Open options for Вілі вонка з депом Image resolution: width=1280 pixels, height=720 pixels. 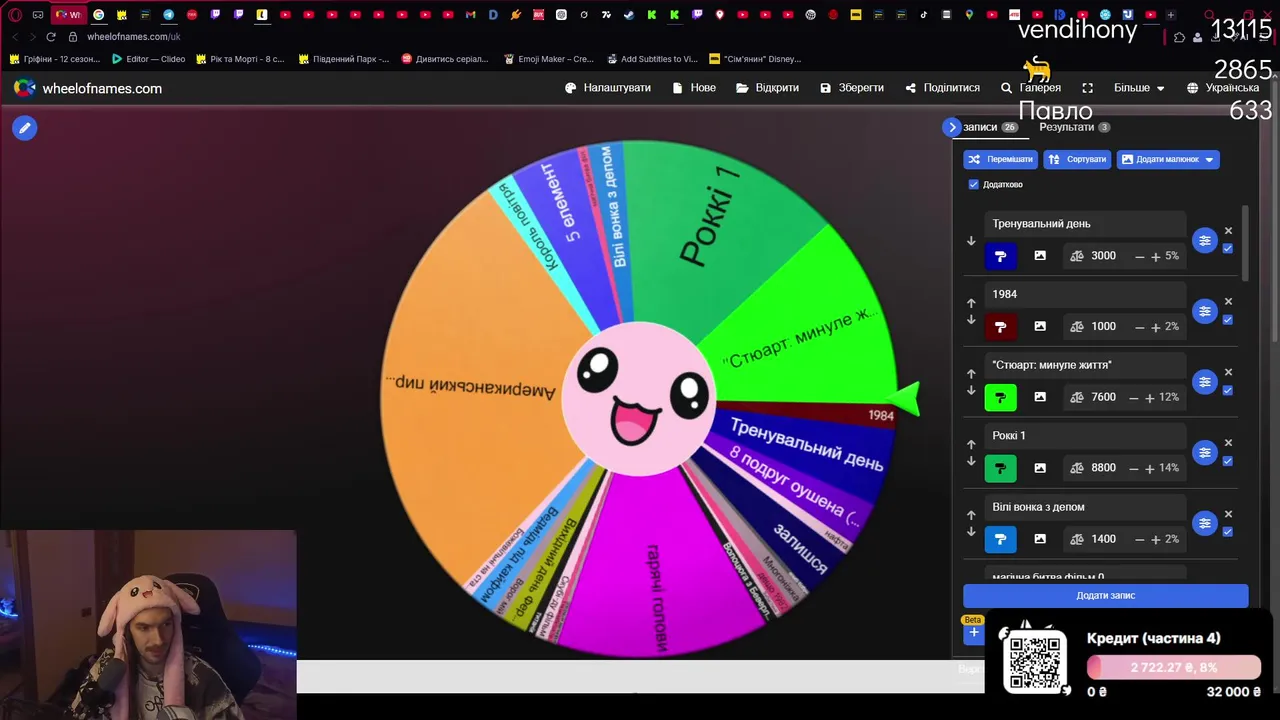click(1205, 523)
